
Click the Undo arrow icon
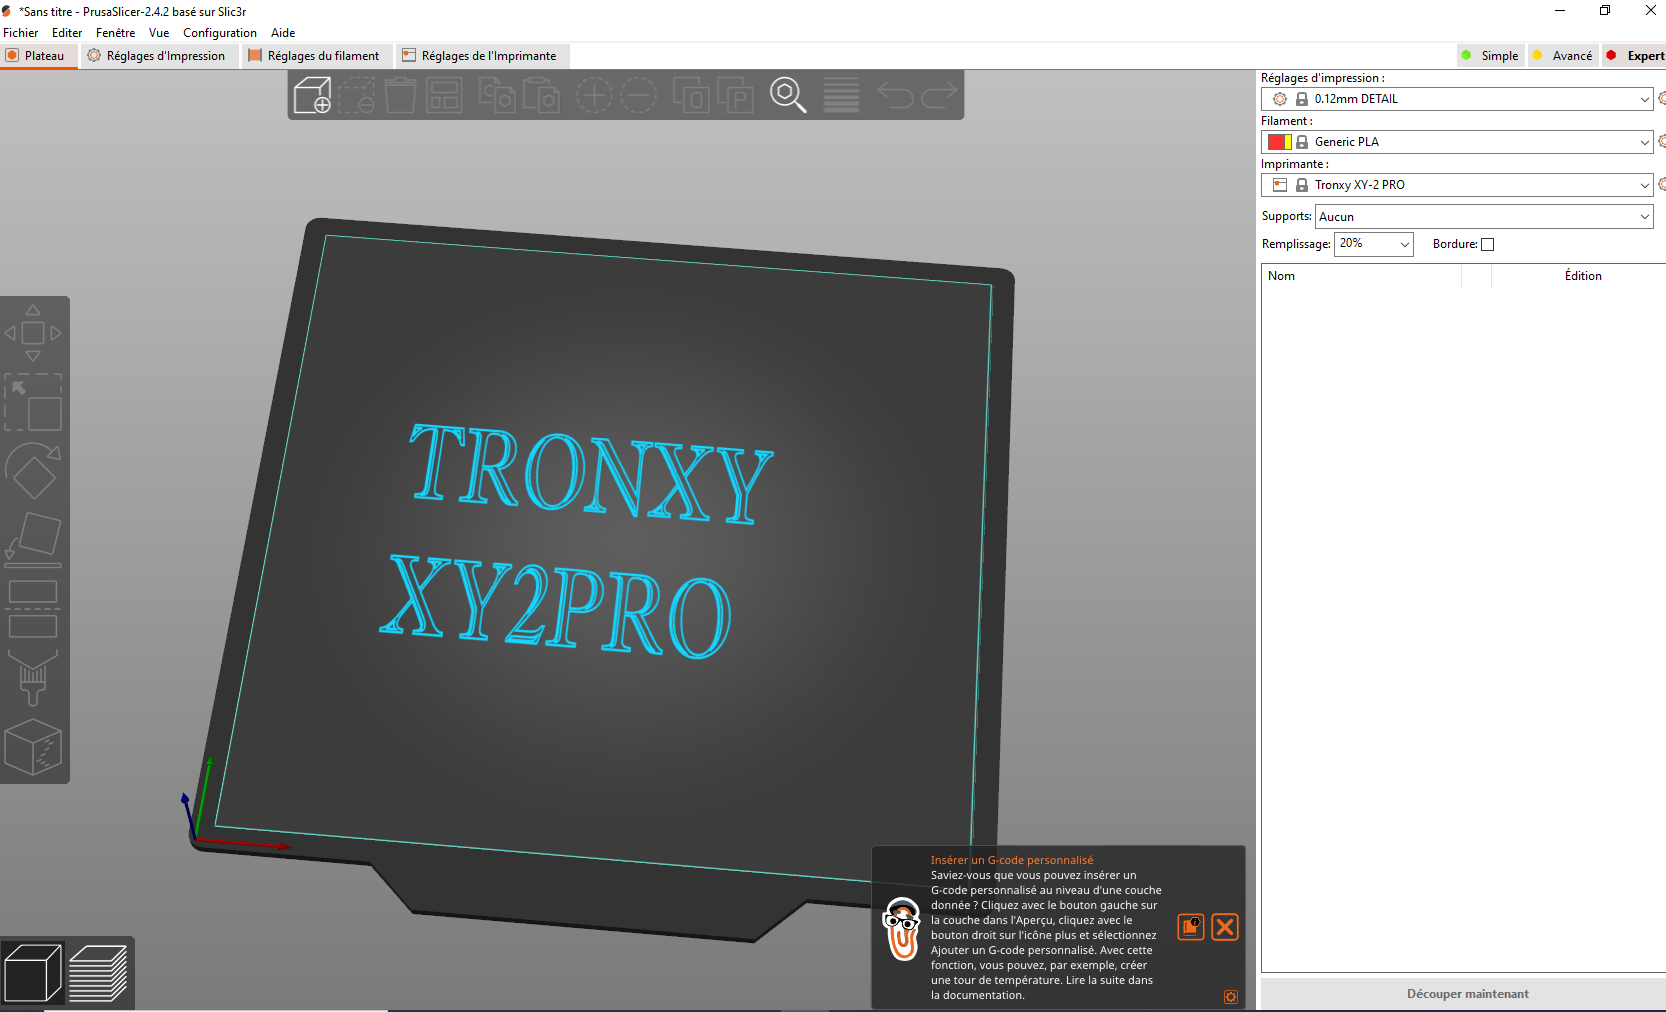point(895,95)
